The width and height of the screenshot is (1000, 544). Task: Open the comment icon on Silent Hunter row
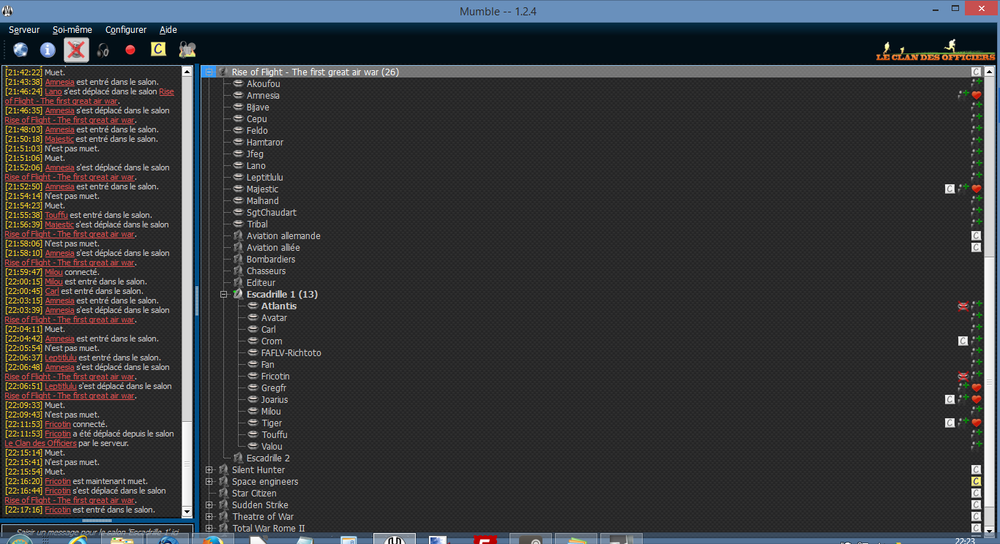pyautogui.click(x=976, y=470)
